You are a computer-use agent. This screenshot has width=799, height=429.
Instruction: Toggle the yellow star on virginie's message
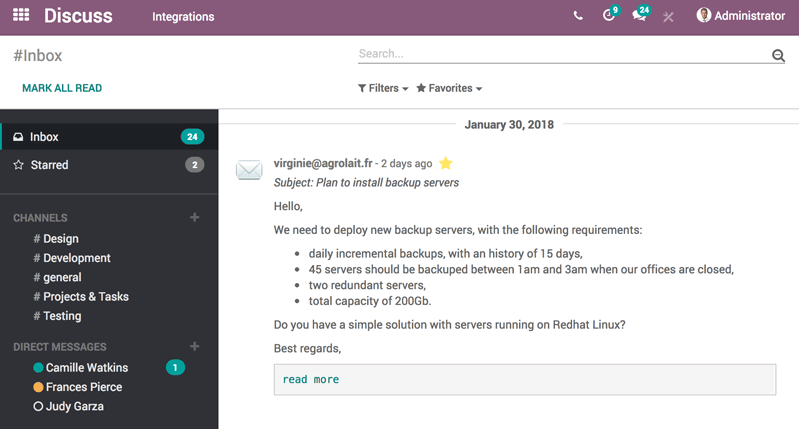pos(446,163)
